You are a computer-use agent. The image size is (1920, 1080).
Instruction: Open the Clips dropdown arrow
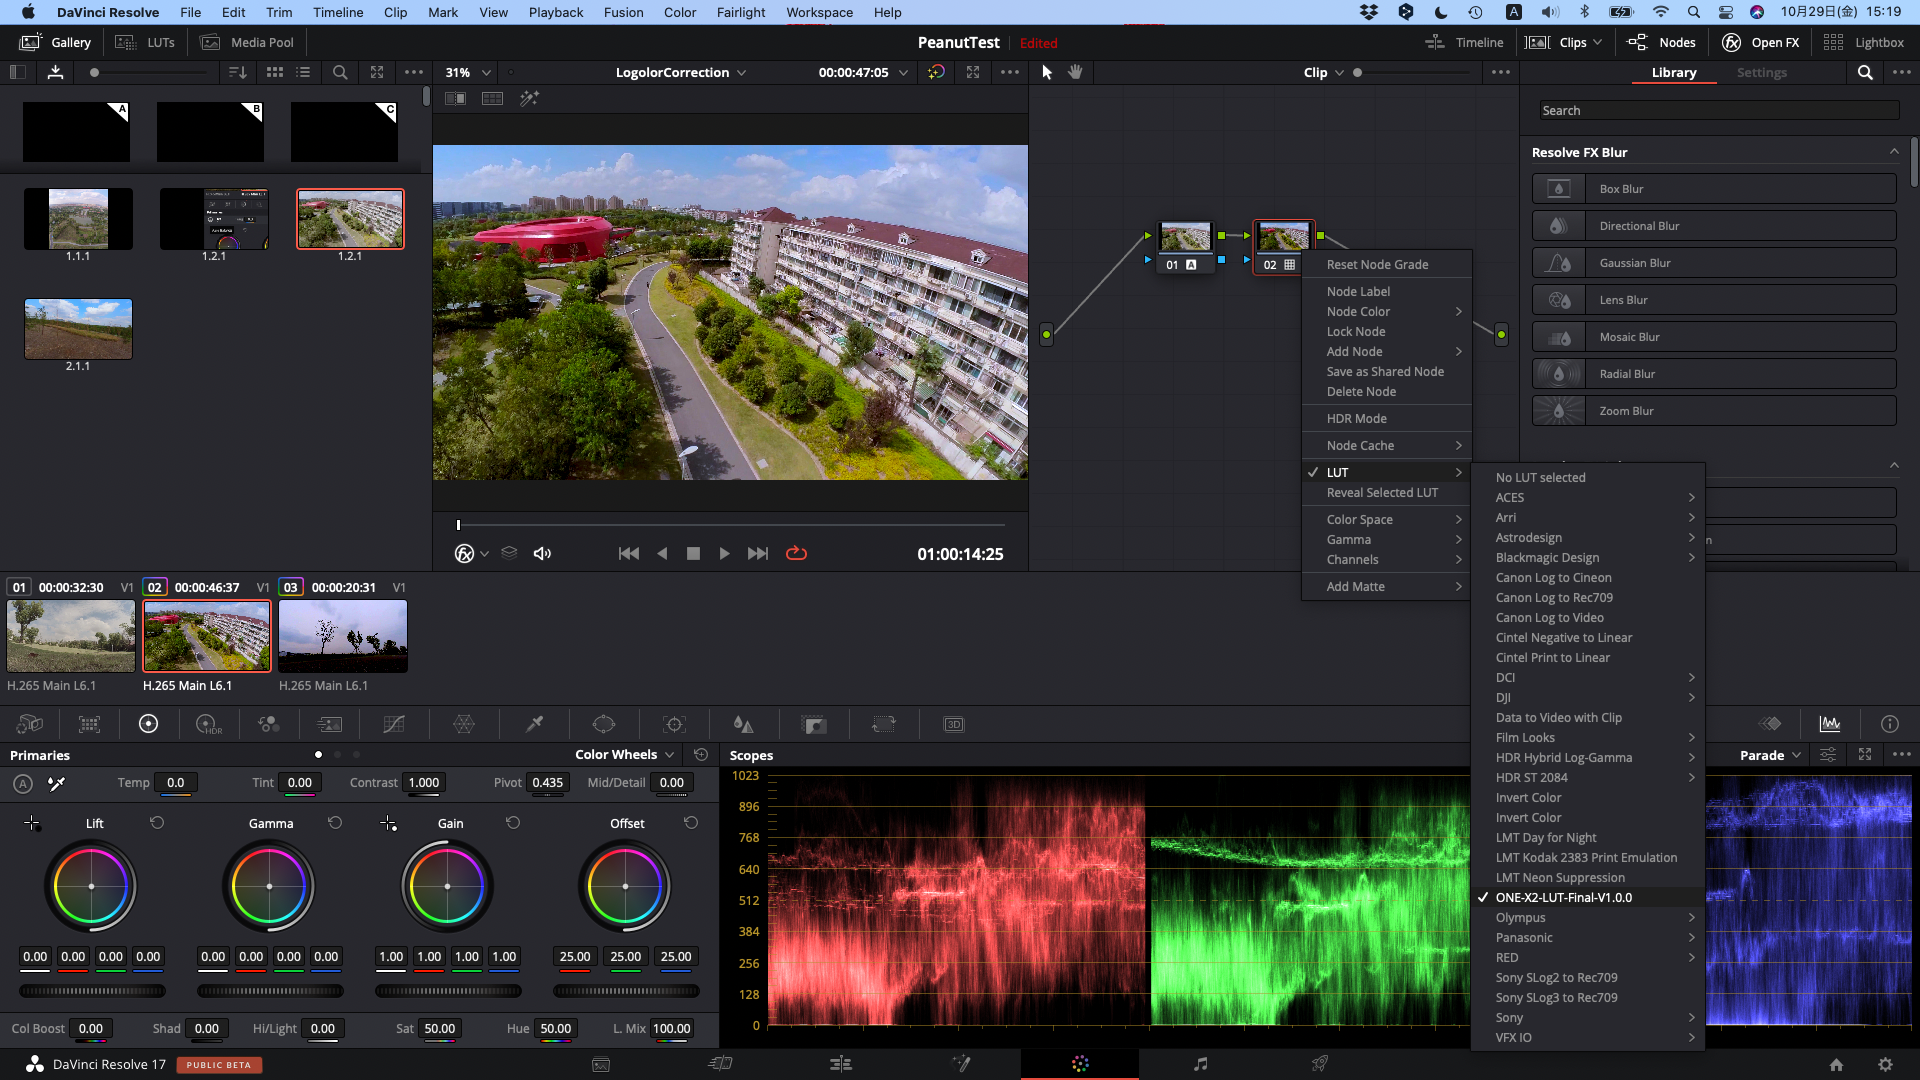(x=1598, y=42)
